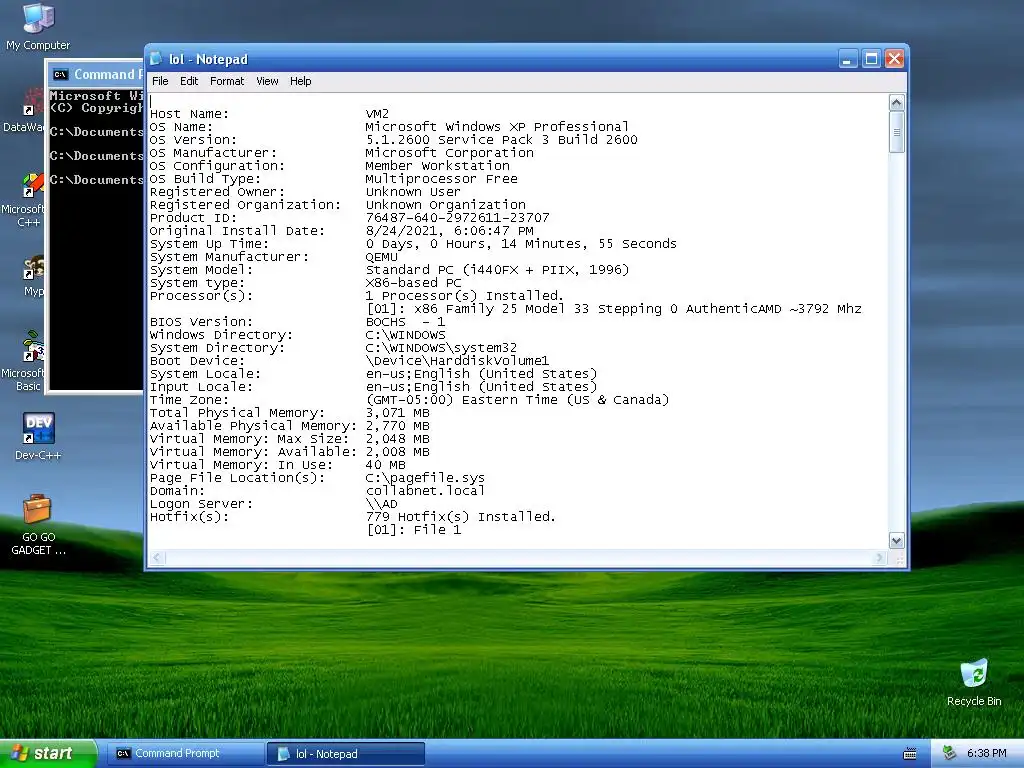
Task: Click the 'Member Workstation' text
Action: 437,166
